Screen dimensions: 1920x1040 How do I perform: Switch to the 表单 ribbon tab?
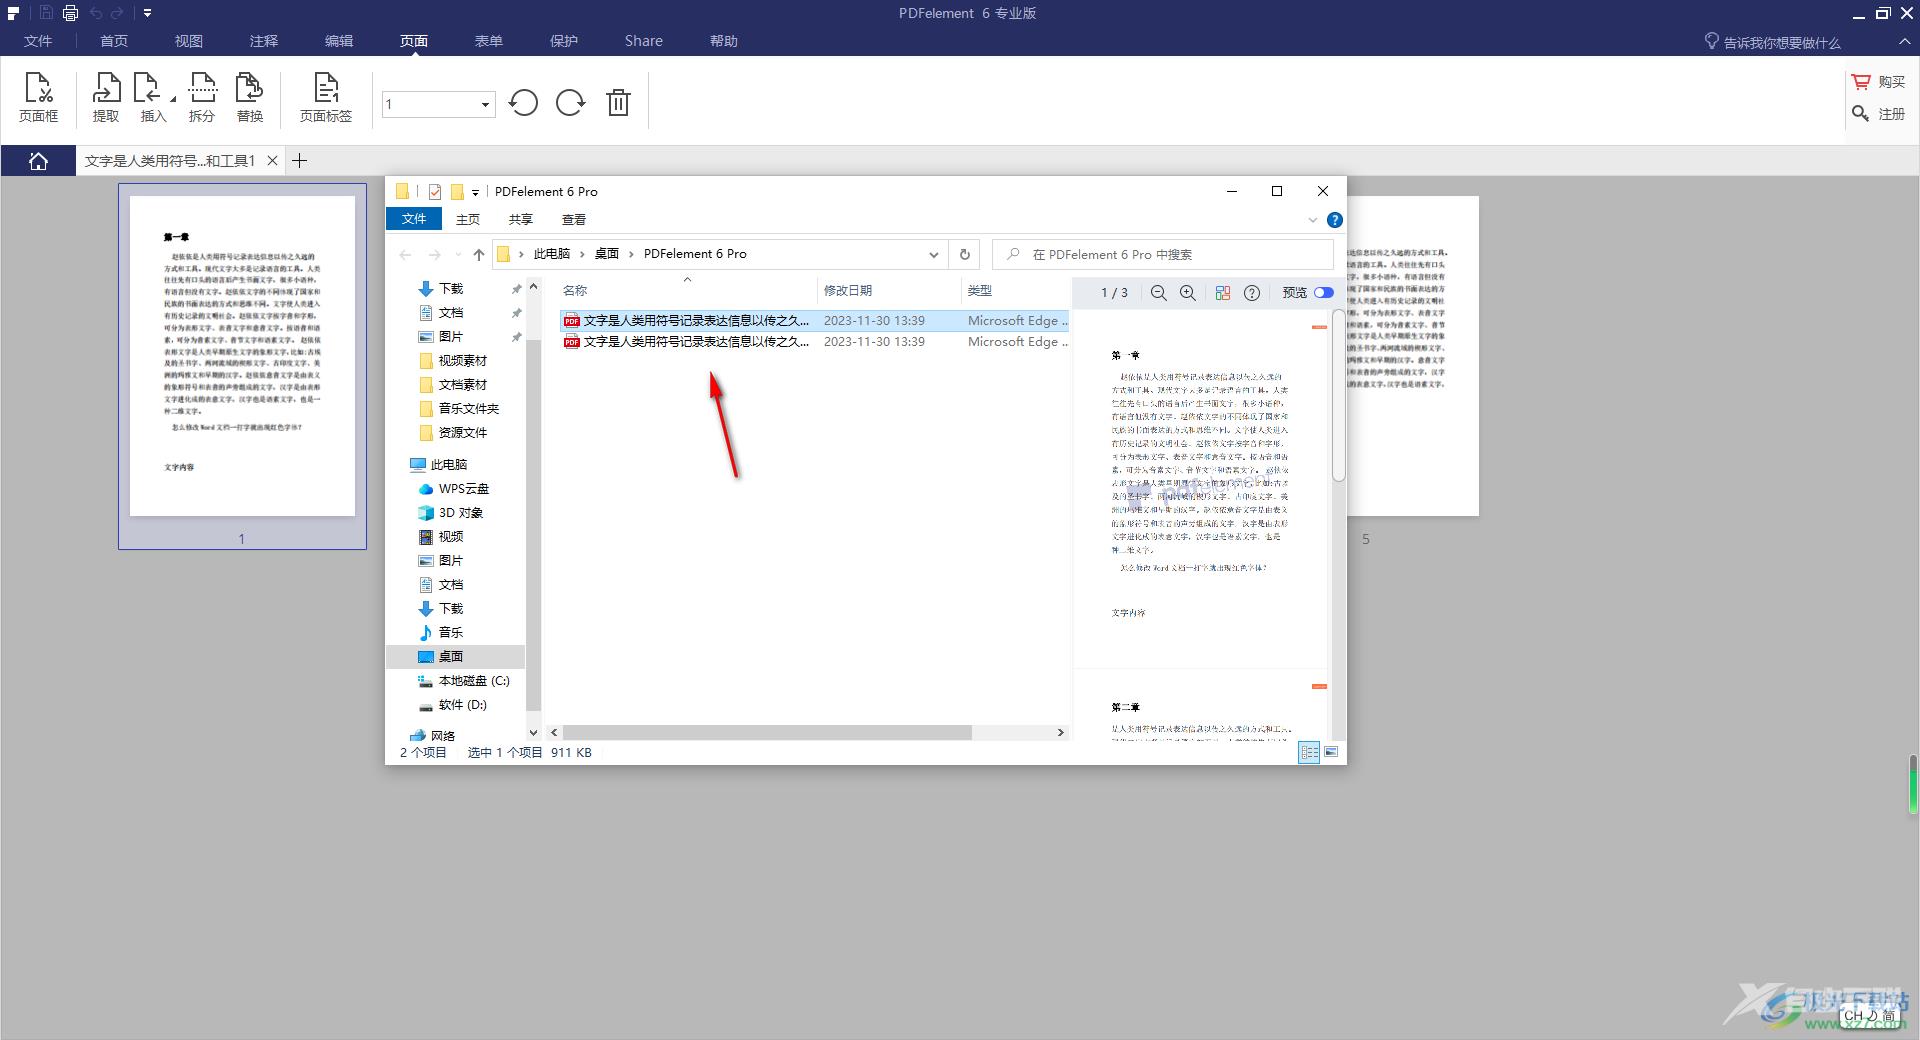pyautogui.click(x=489, y=41)
